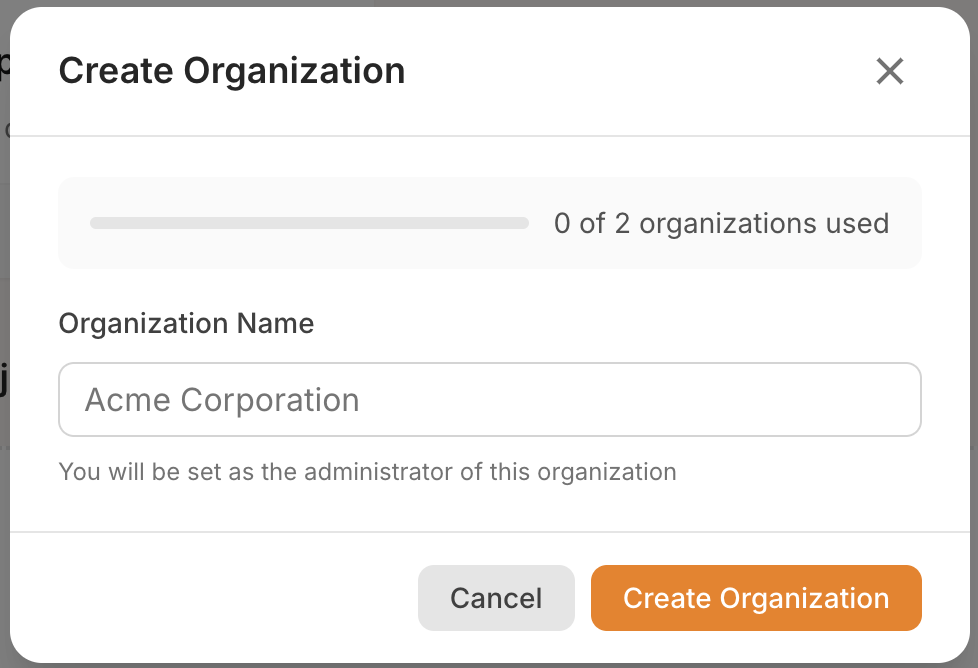Click the word "administrator" in helper text
This screenshot has height=668, width=978.
(385, 471)
